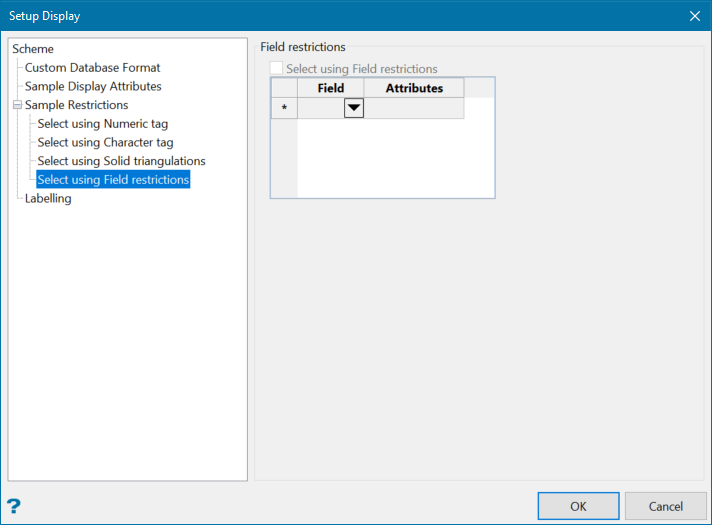Click the Field column header
The width and height of the screenshot is (712, 525).
click(331, 88)
